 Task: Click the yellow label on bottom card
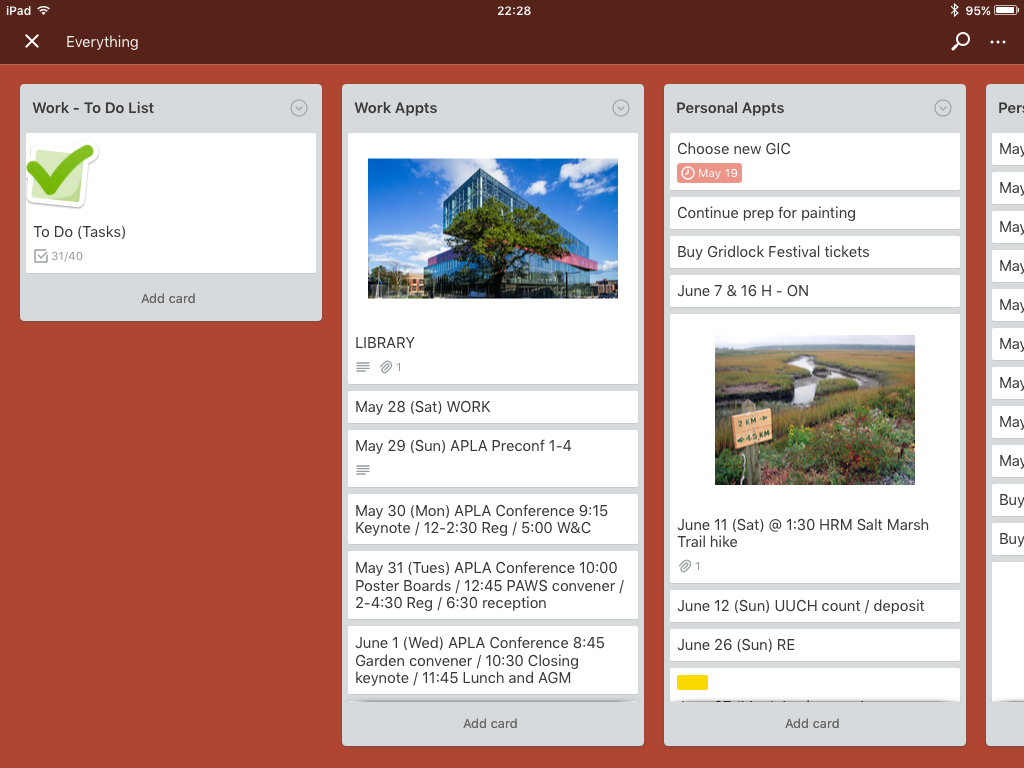point(692,682)
